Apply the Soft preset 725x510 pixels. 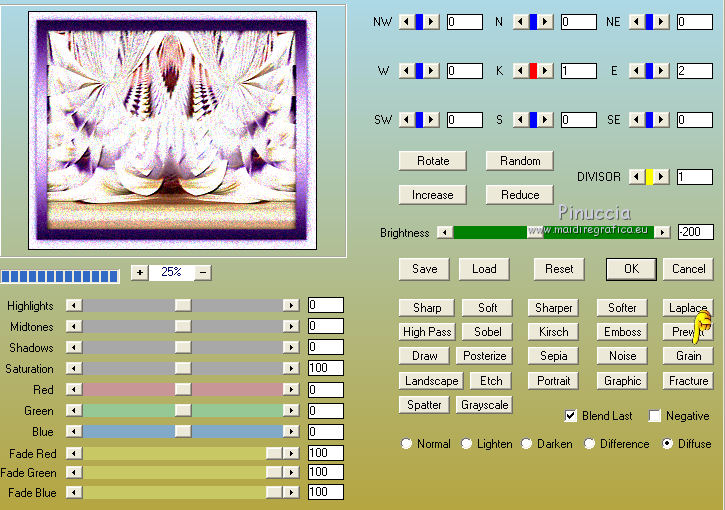tap(487, 308)
